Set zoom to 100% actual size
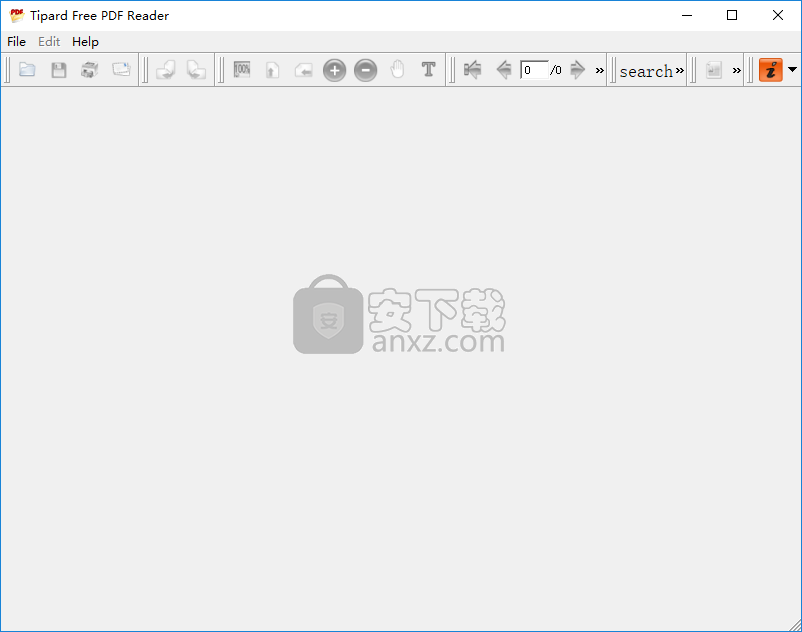Screen dimensions: 802x632 241,70
